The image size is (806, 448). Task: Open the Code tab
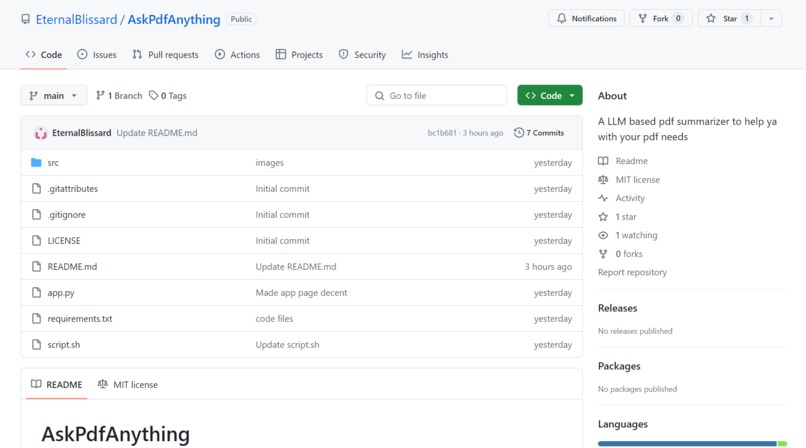pyautogui.click(x=44, y=54)
